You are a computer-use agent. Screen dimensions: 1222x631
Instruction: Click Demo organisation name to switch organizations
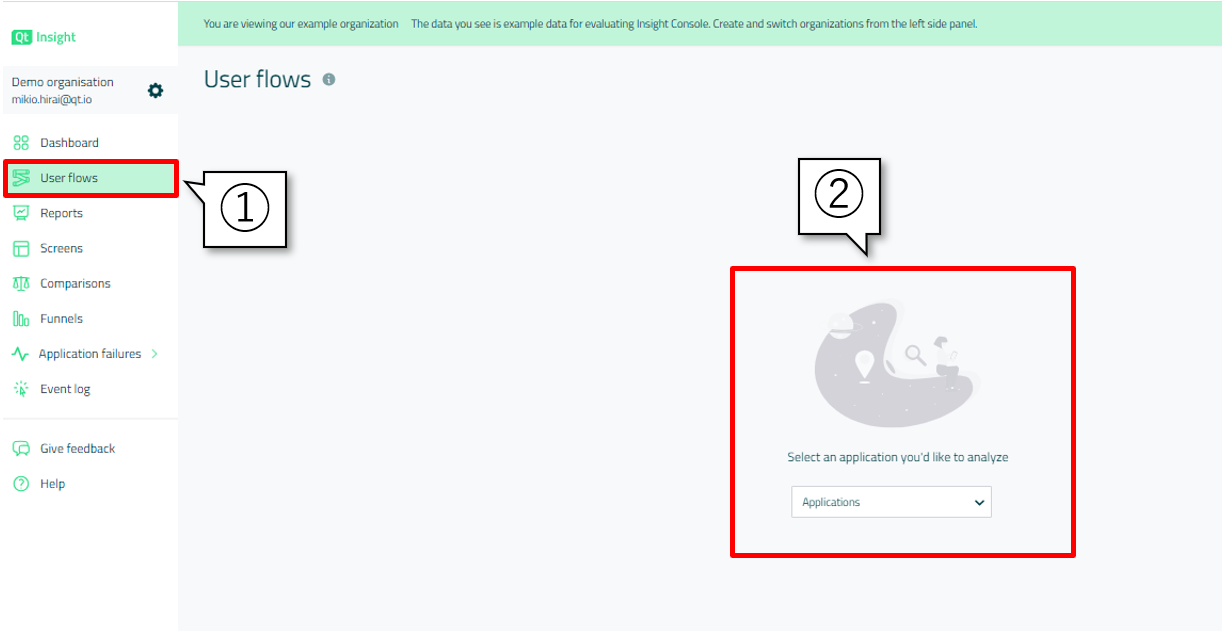click(63, 82)
